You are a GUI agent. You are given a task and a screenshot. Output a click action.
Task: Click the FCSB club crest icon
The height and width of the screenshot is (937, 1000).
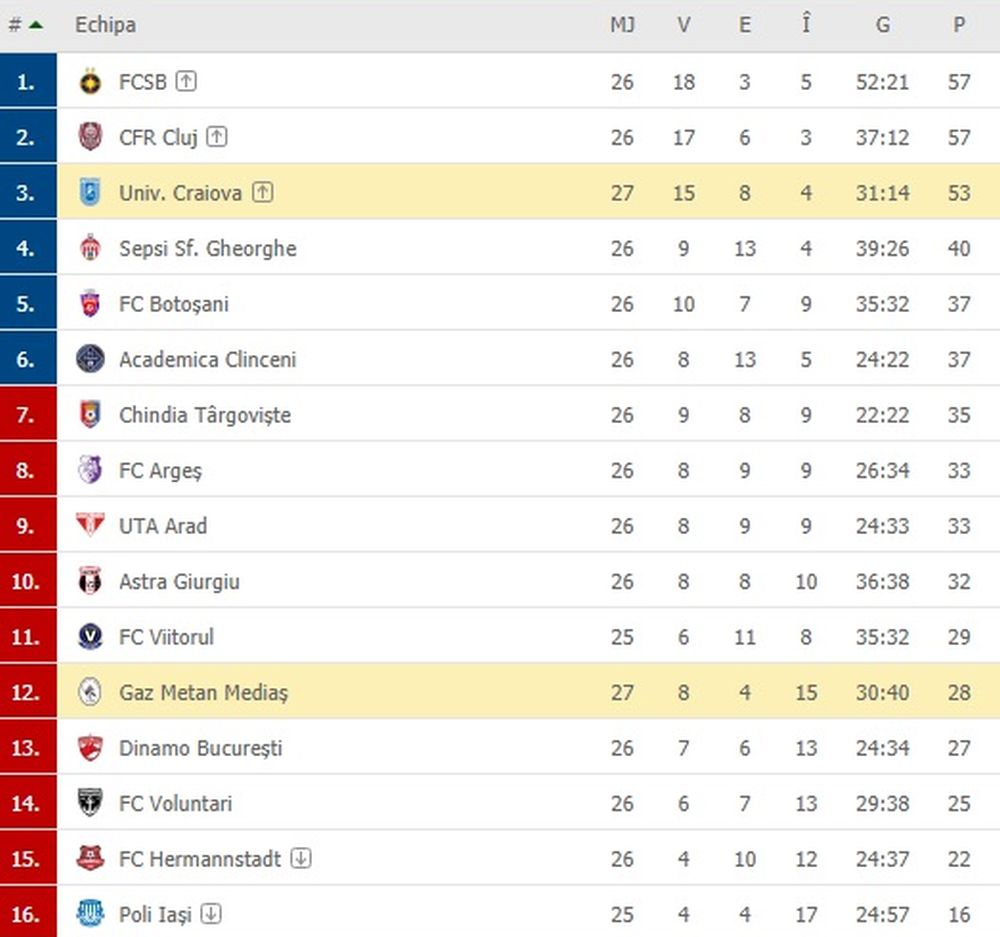point(90,82)
